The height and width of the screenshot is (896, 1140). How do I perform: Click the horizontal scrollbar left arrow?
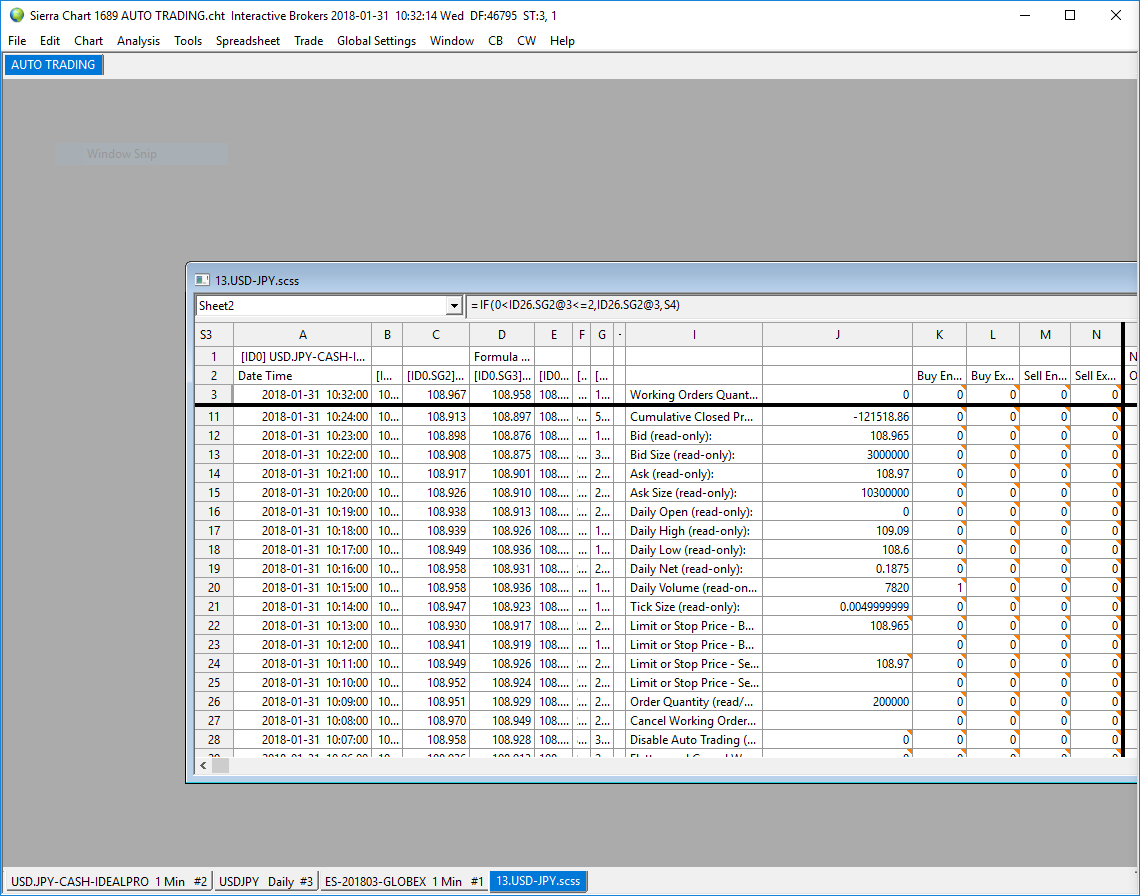[204, 765]
